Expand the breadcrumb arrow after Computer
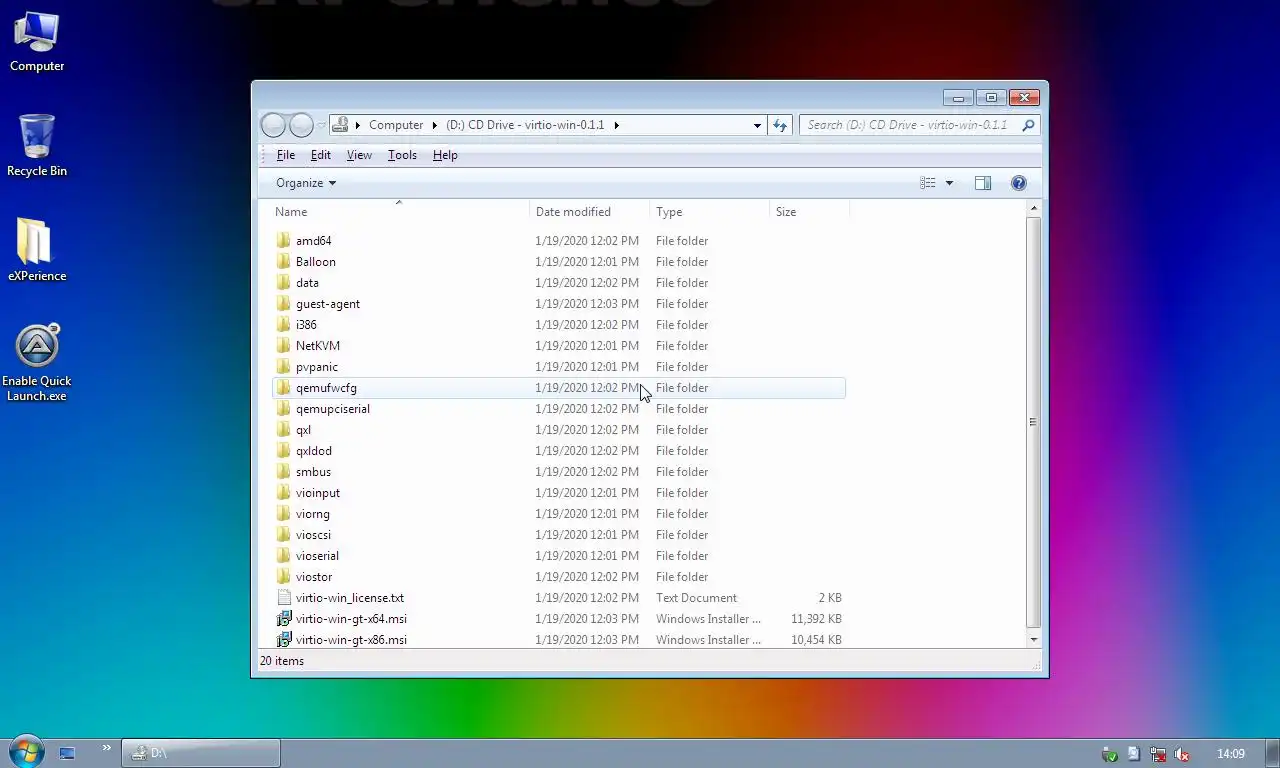This screenshot has height=768, width=1280. [x=434, y=125]
